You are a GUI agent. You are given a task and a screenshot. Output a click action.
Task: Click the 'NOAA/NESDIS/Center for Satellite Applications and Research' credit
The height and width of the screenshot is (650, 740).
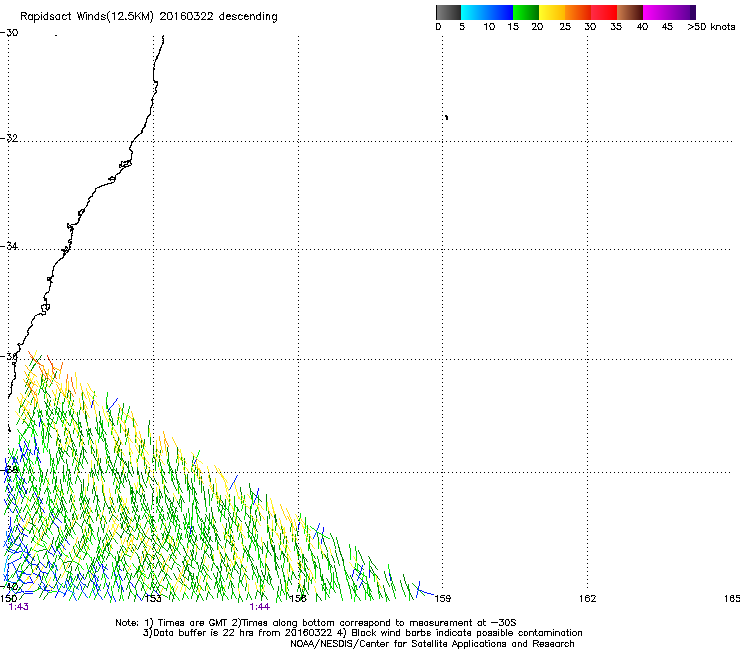pyautogui.click(x=432, y=644)
